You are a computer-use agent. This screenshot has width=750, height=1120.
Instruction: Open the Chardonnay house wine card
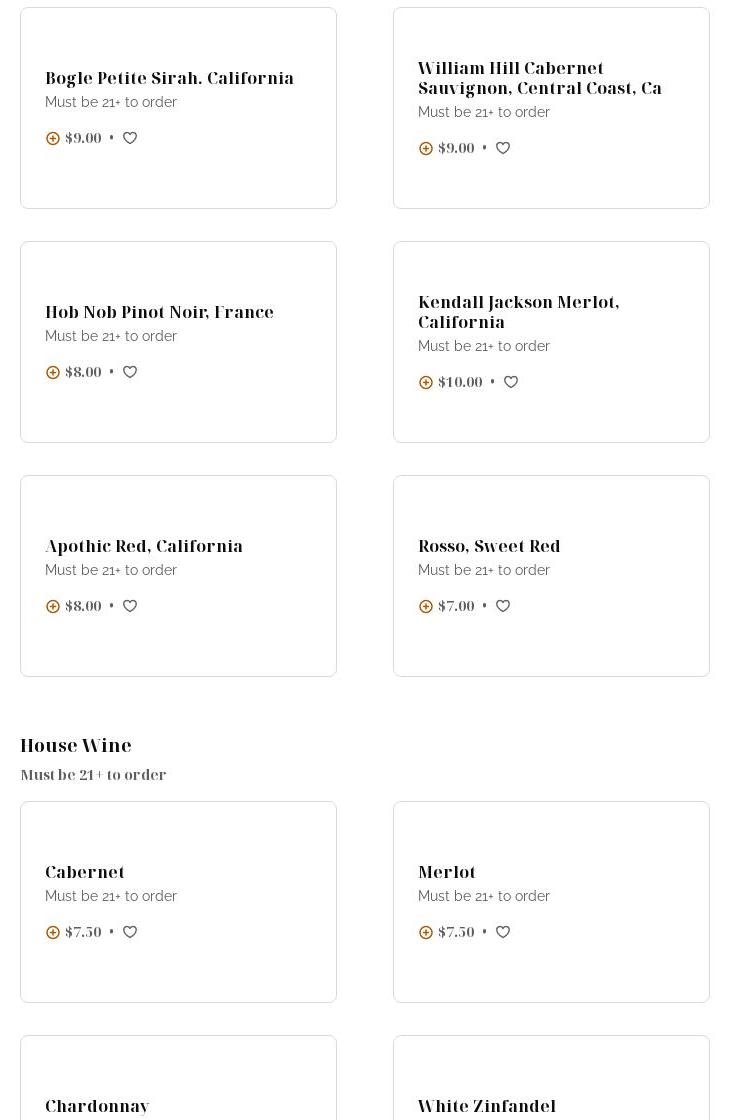pos(97,1106)
